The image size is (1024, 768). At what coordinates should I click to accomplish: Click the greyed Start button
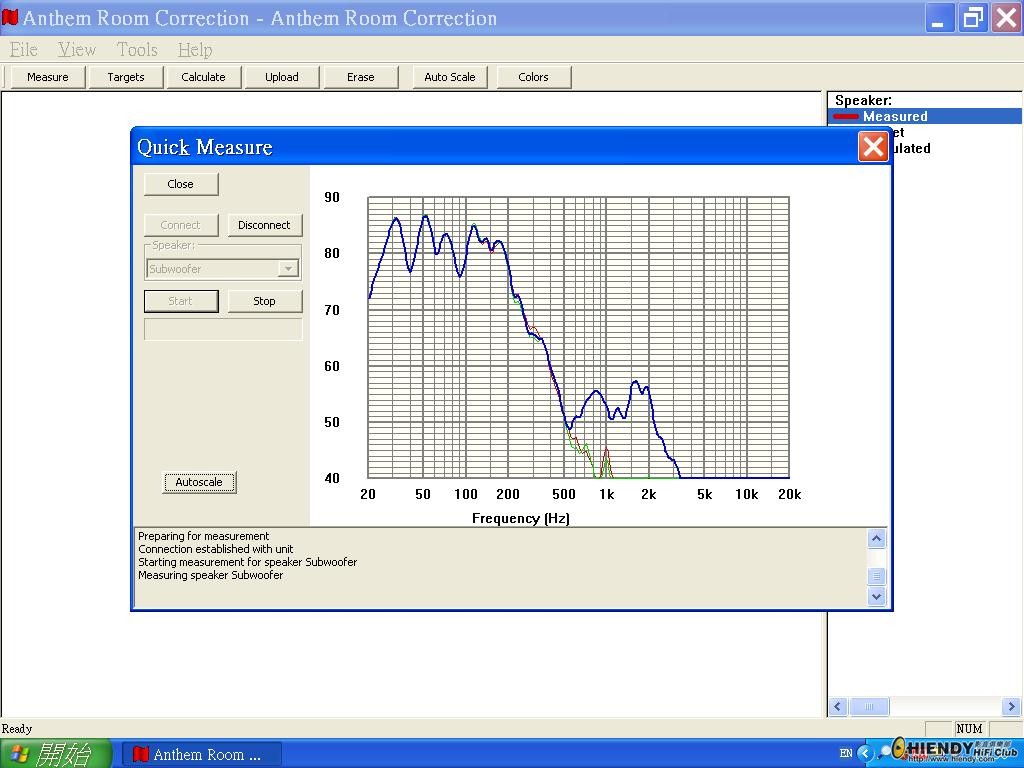181,301
